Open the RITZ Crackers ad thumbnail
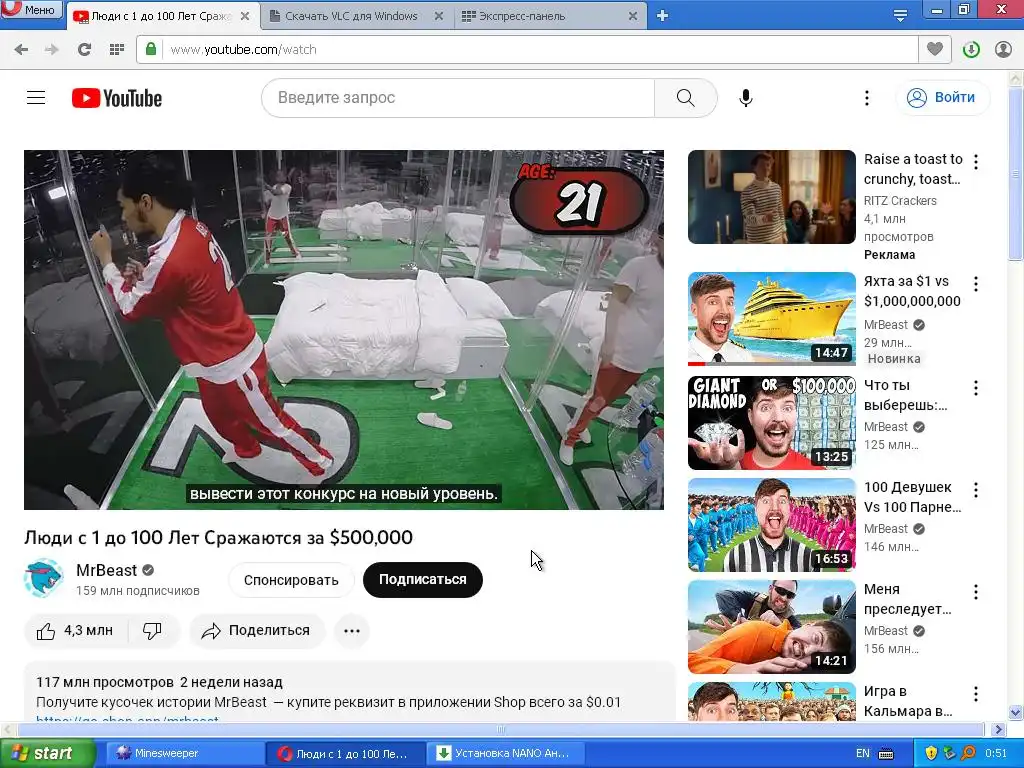 pos(771,197)
